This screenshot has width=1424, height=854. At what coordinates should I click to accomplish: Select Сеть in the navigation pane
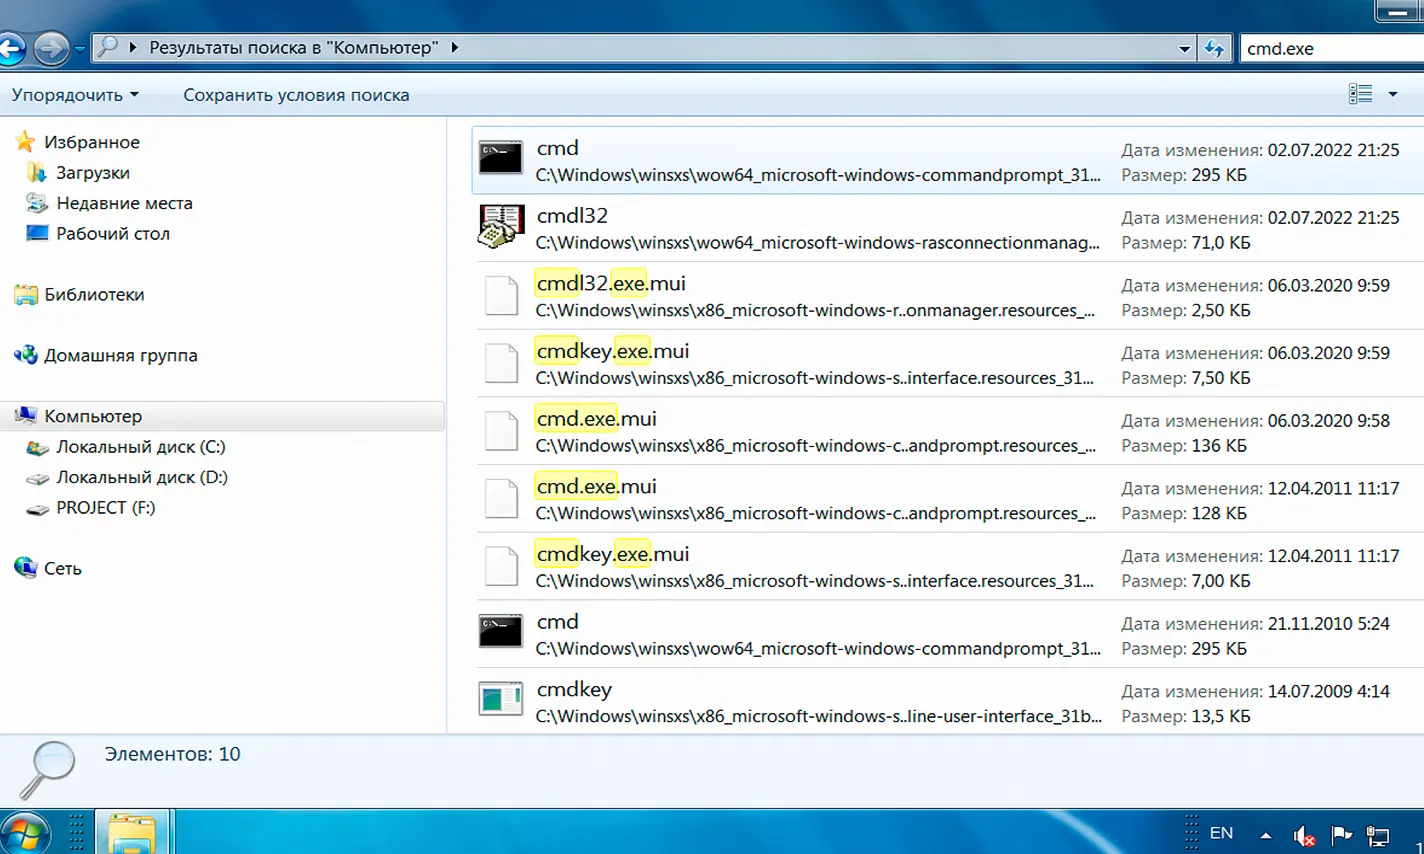coord(63,568)
